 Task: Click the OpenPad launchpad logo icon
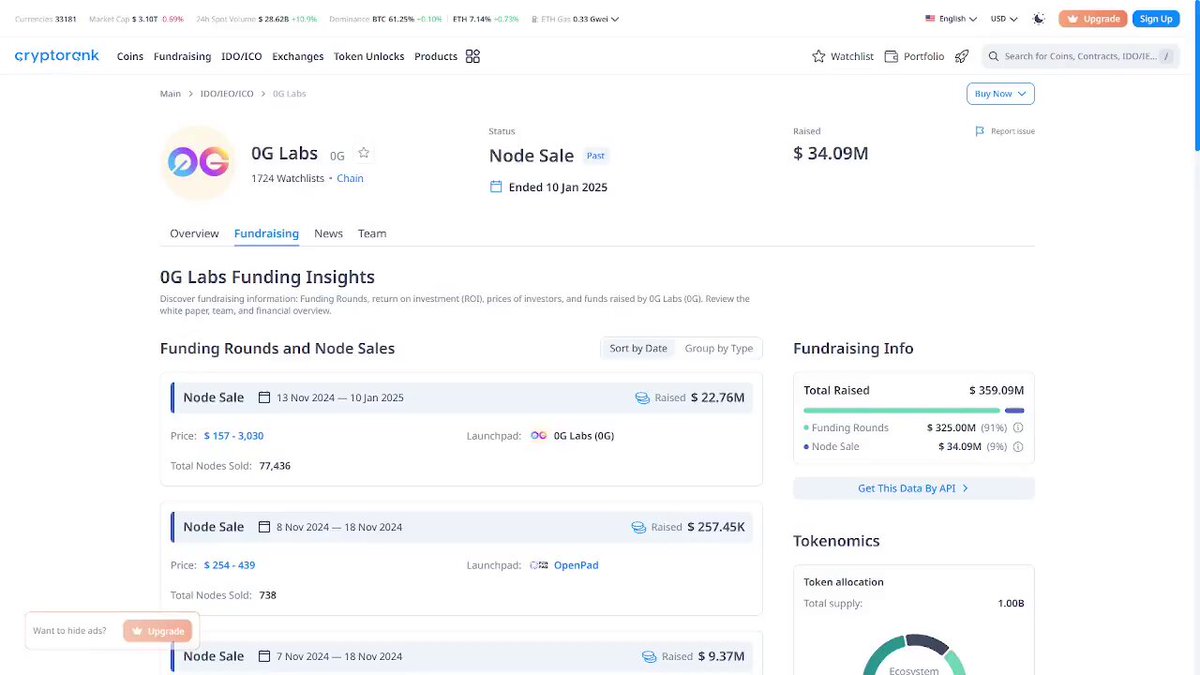(x=538, y=565)
